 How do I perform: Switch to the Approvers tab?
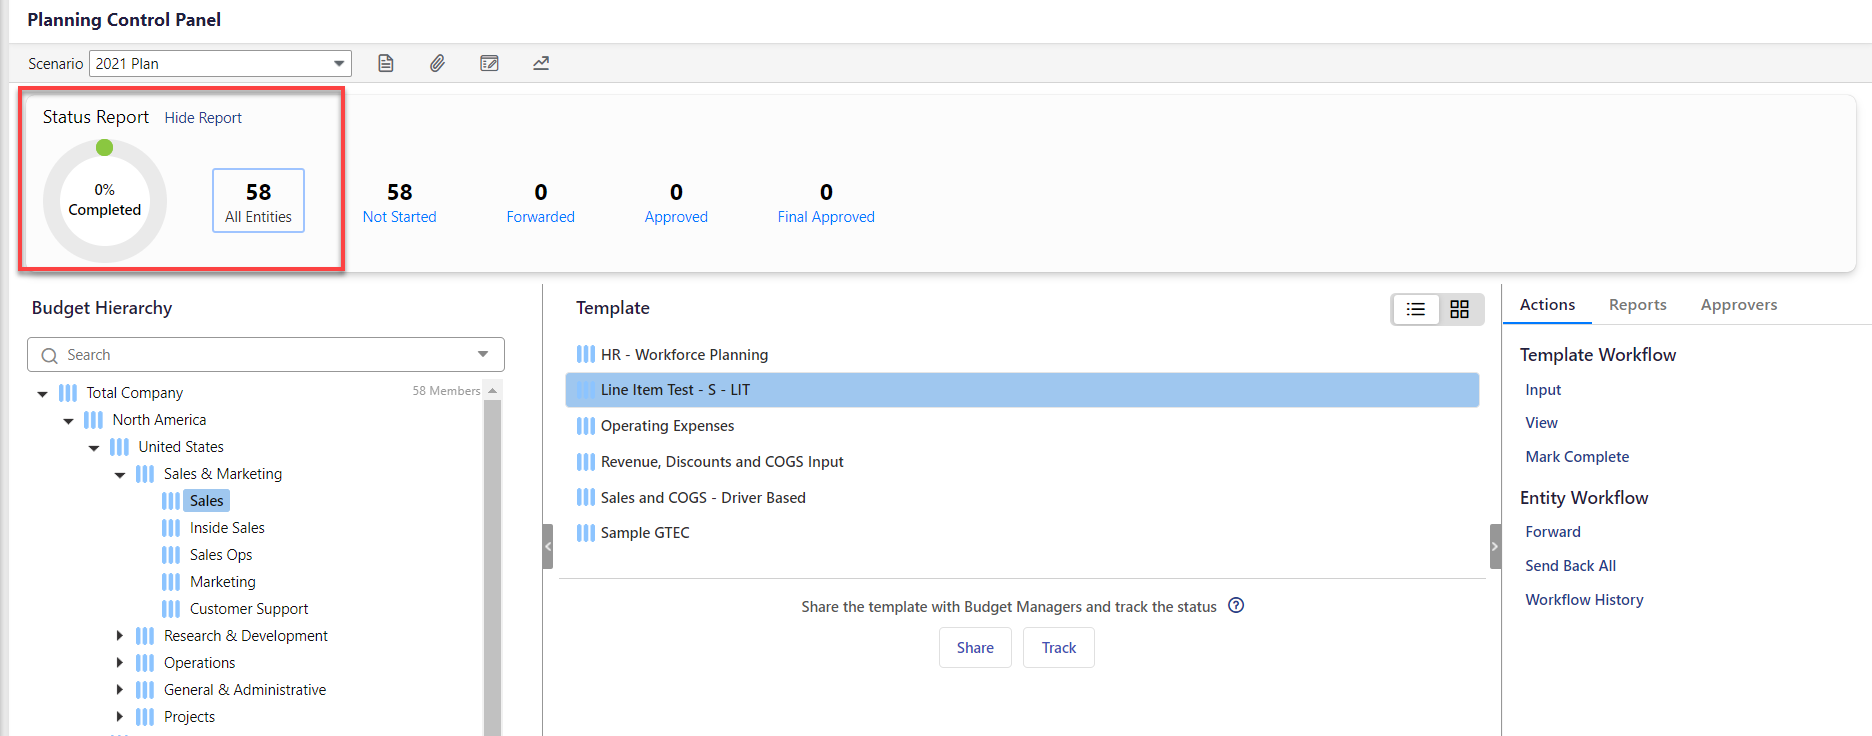click(1739, 305)
